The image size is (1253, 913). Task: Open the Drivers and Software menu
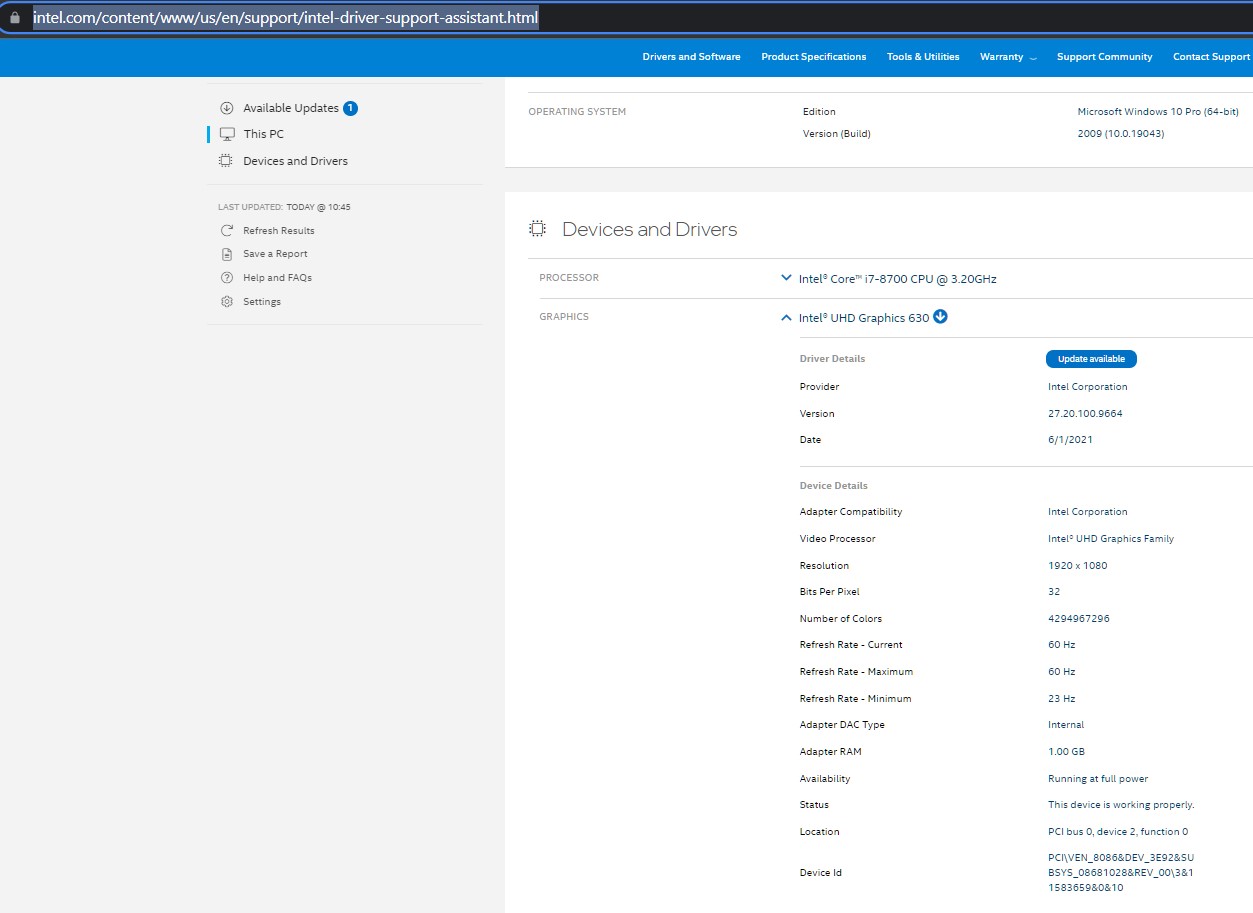tap(691, 57)
